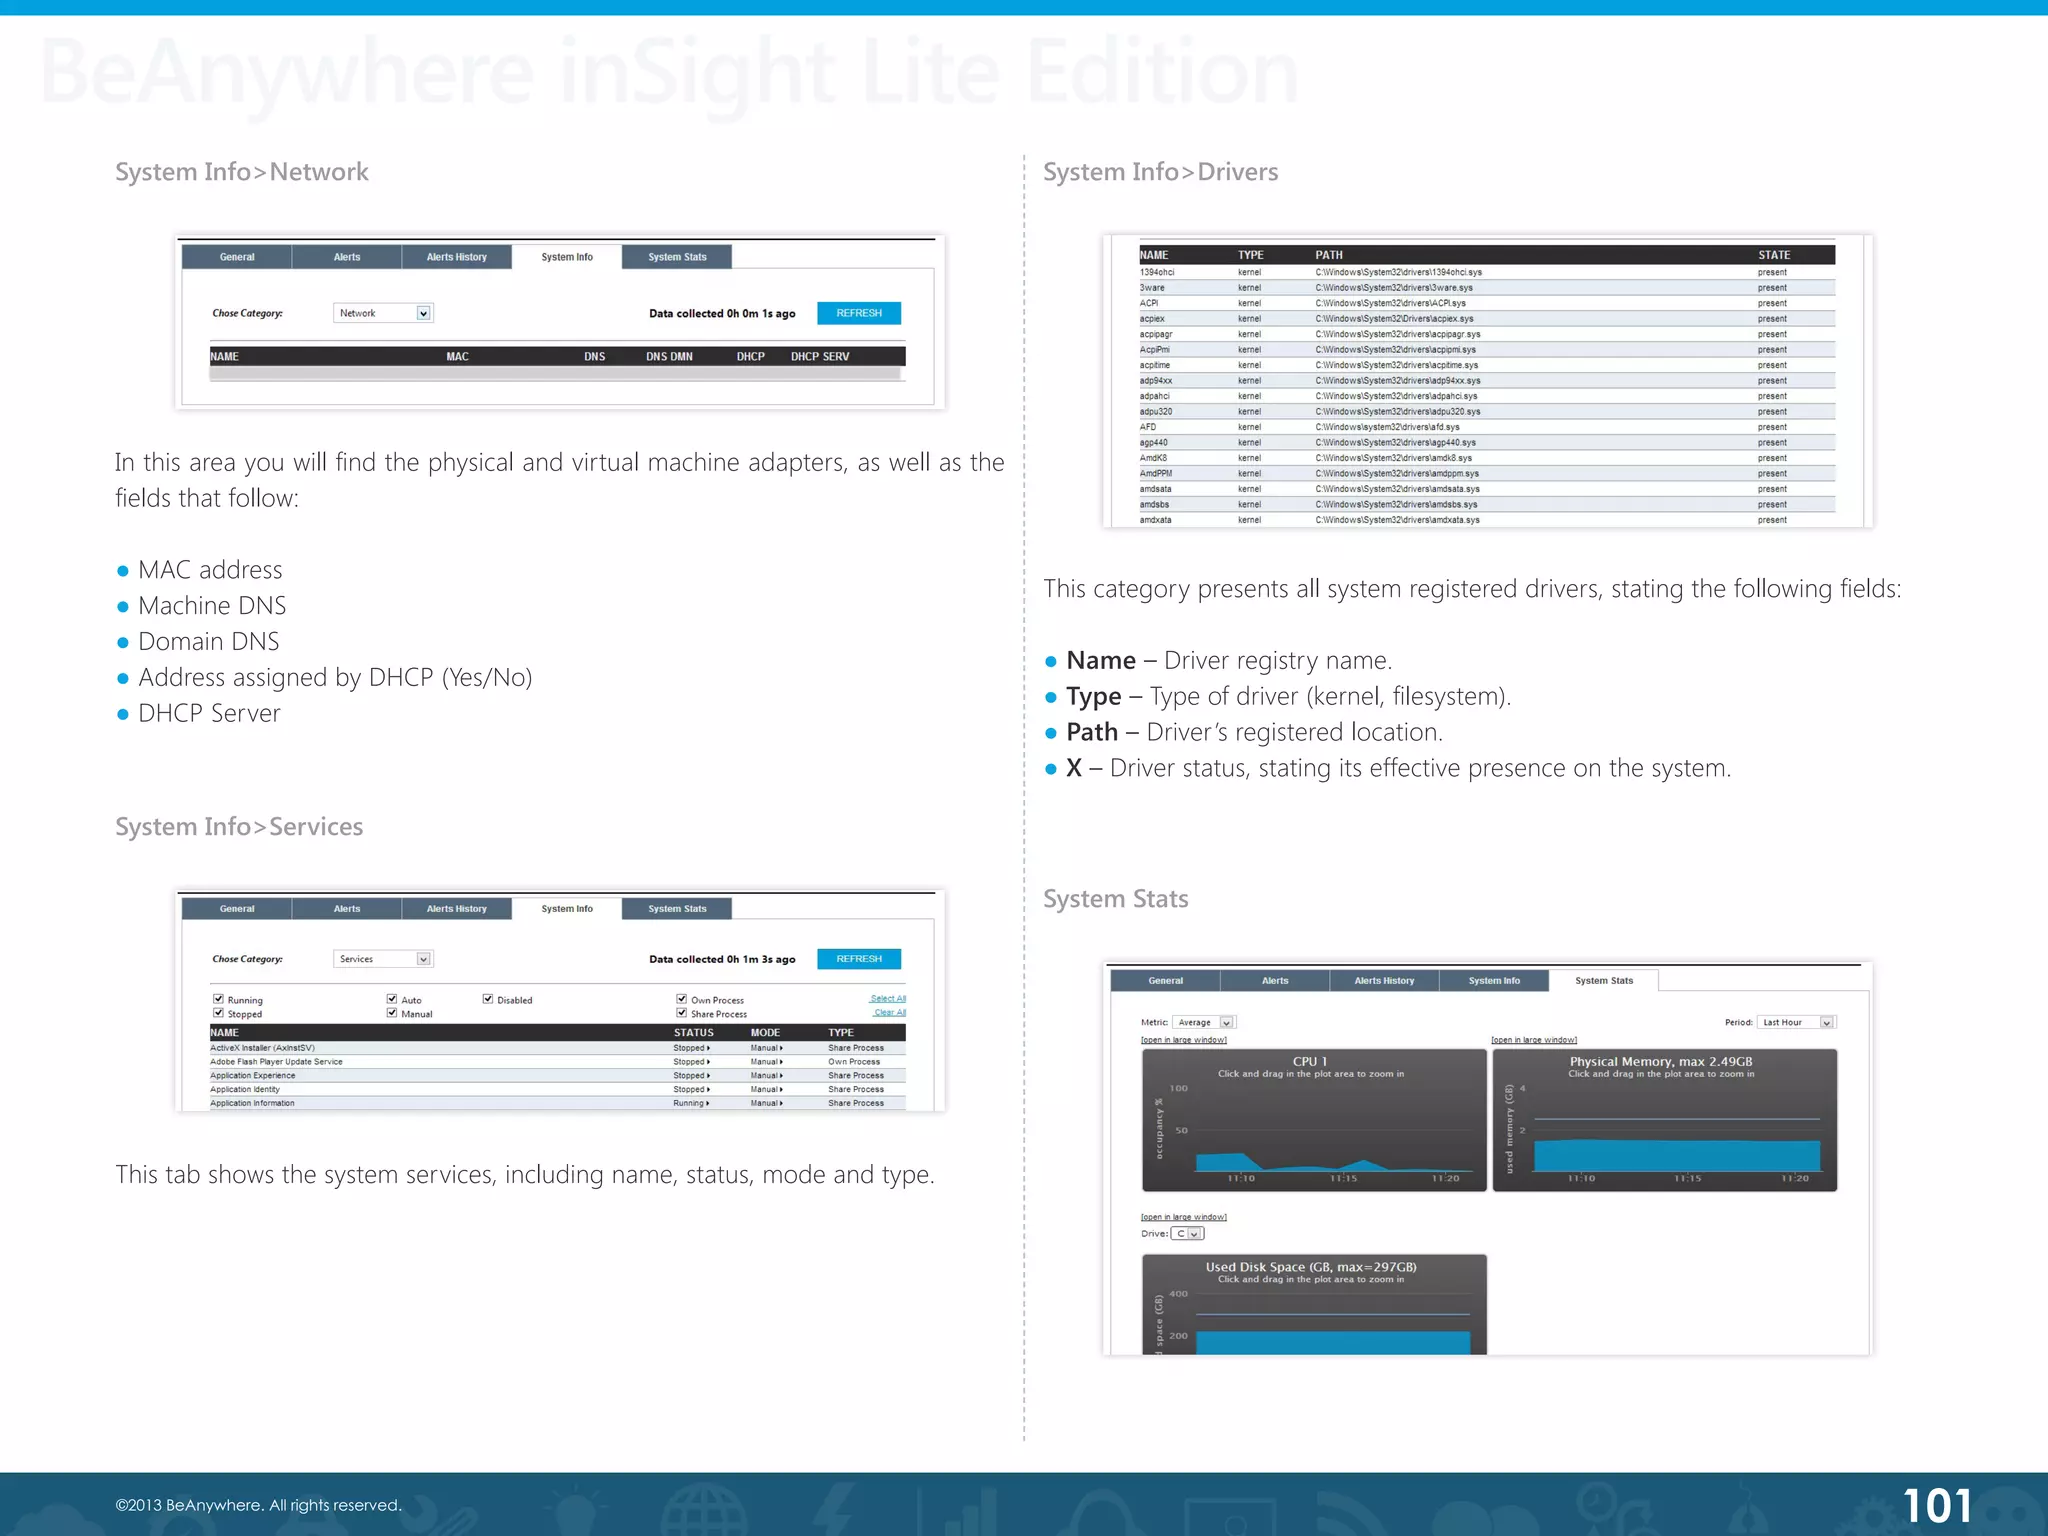Open CPU 1 chart in large window
The image size is (2048, 1536).
click(x=1183, y=1040)
